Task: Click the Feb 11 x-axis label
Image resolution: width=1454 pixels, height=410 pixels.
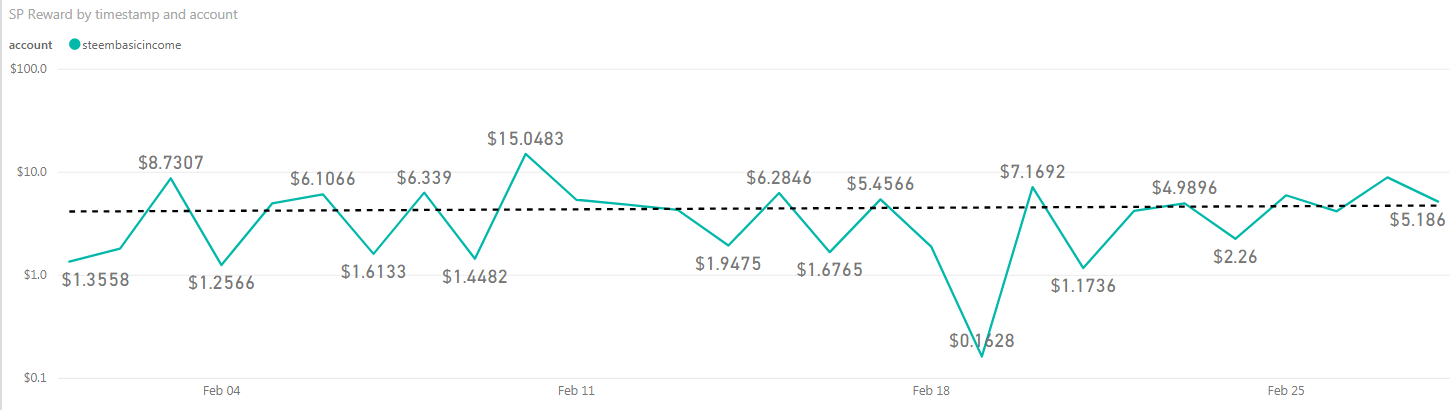Action: [x=576, y=390]
